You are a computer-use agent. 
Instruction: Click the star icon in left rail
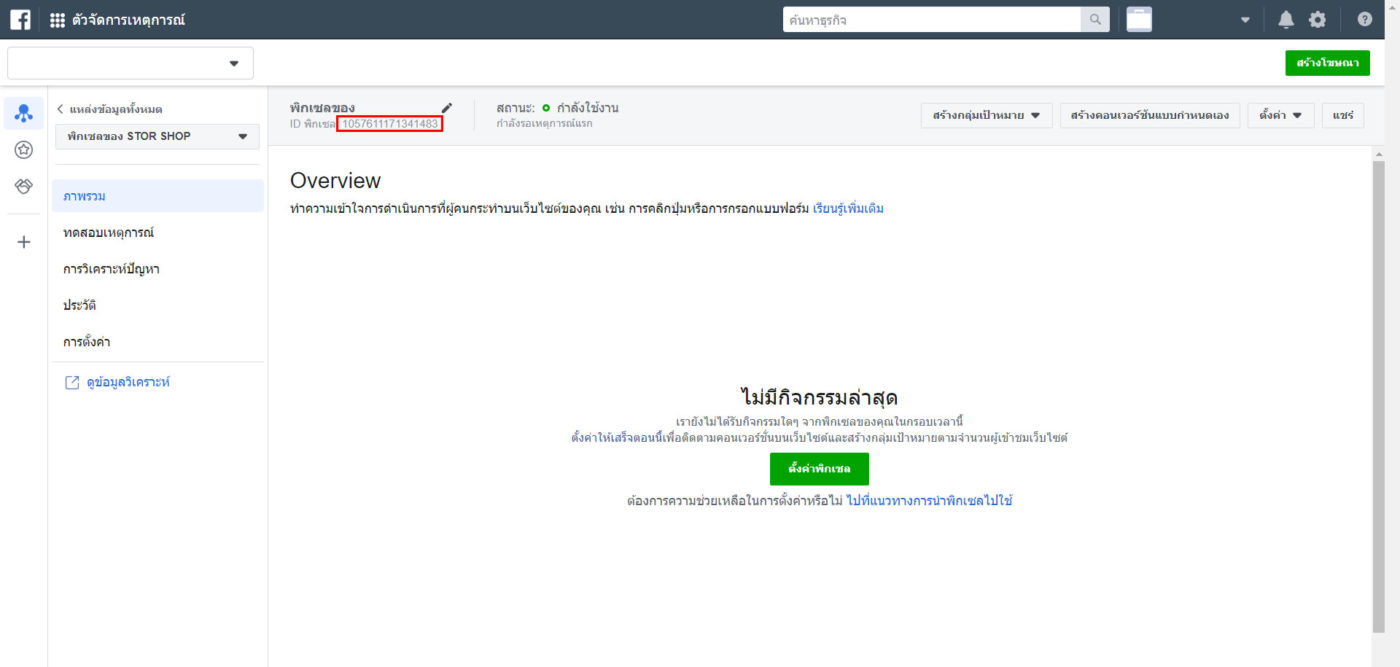pos(24,150)
